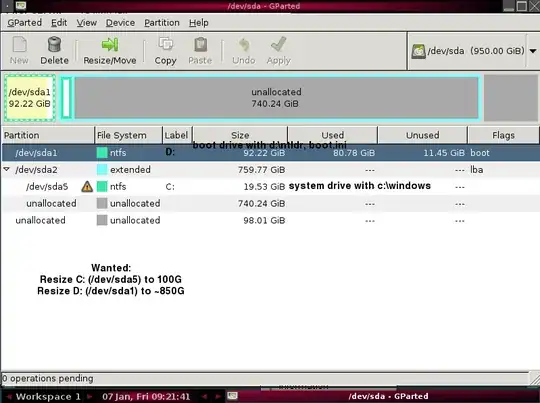Open the Device menu
This screenshot has height=403, width=540.
click(x=120, y=23)
